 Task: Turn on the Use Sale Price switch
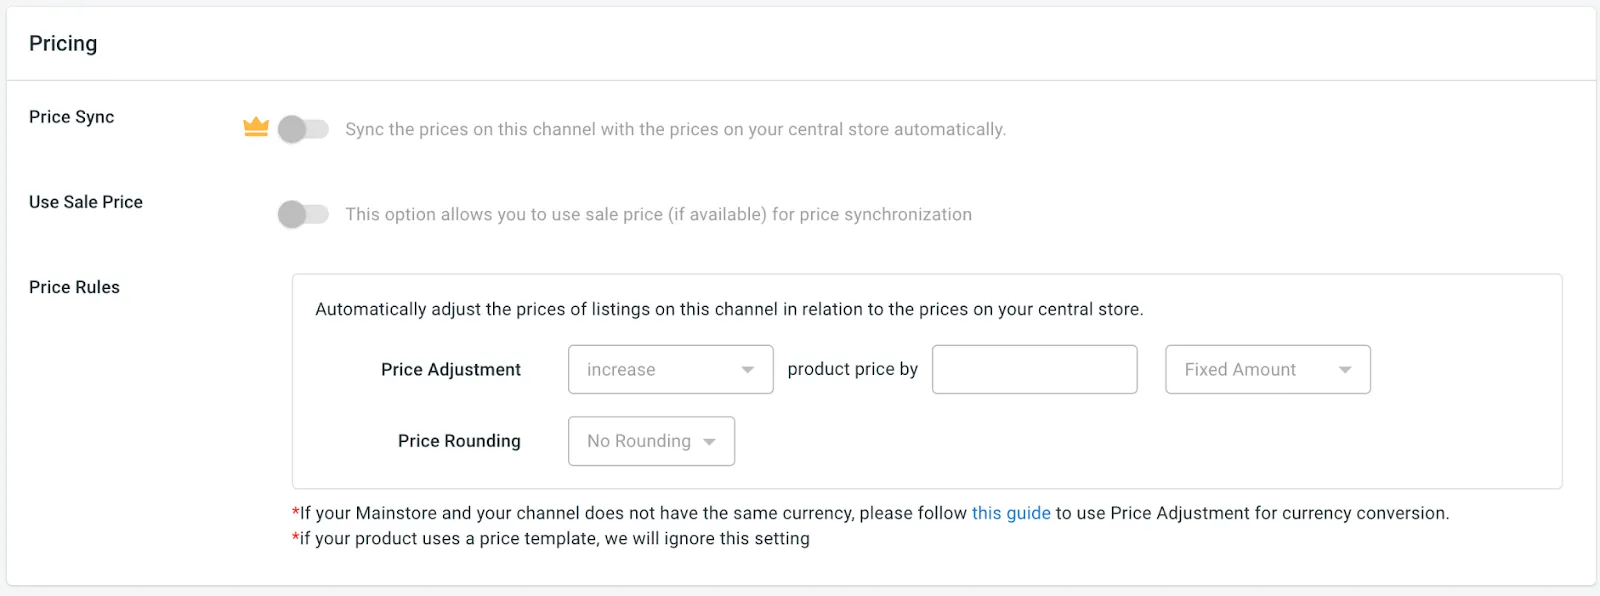pyautogui.click(x=303, y=214)
